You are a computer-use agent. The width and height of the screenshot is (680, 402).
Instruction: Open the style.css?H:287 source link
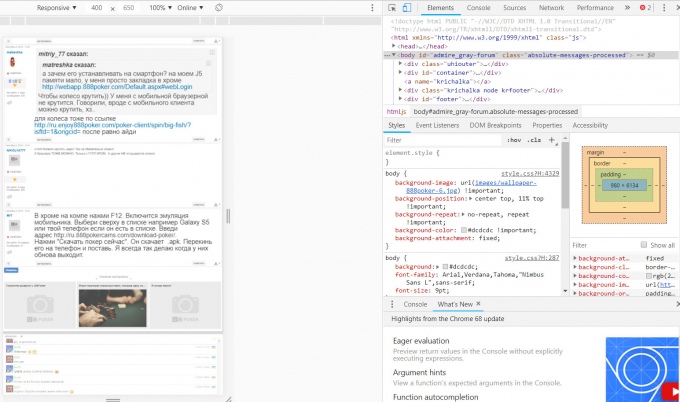[532, 258]
